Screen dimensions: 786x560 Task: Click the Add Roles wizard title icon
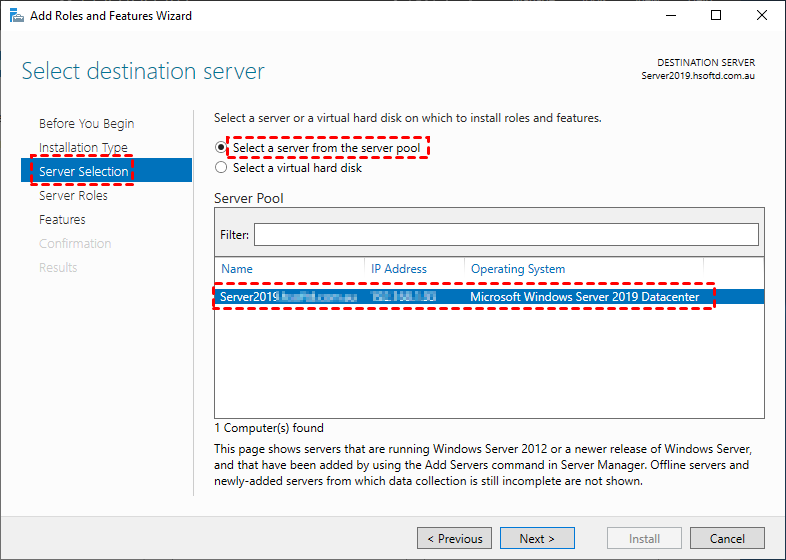14,16
